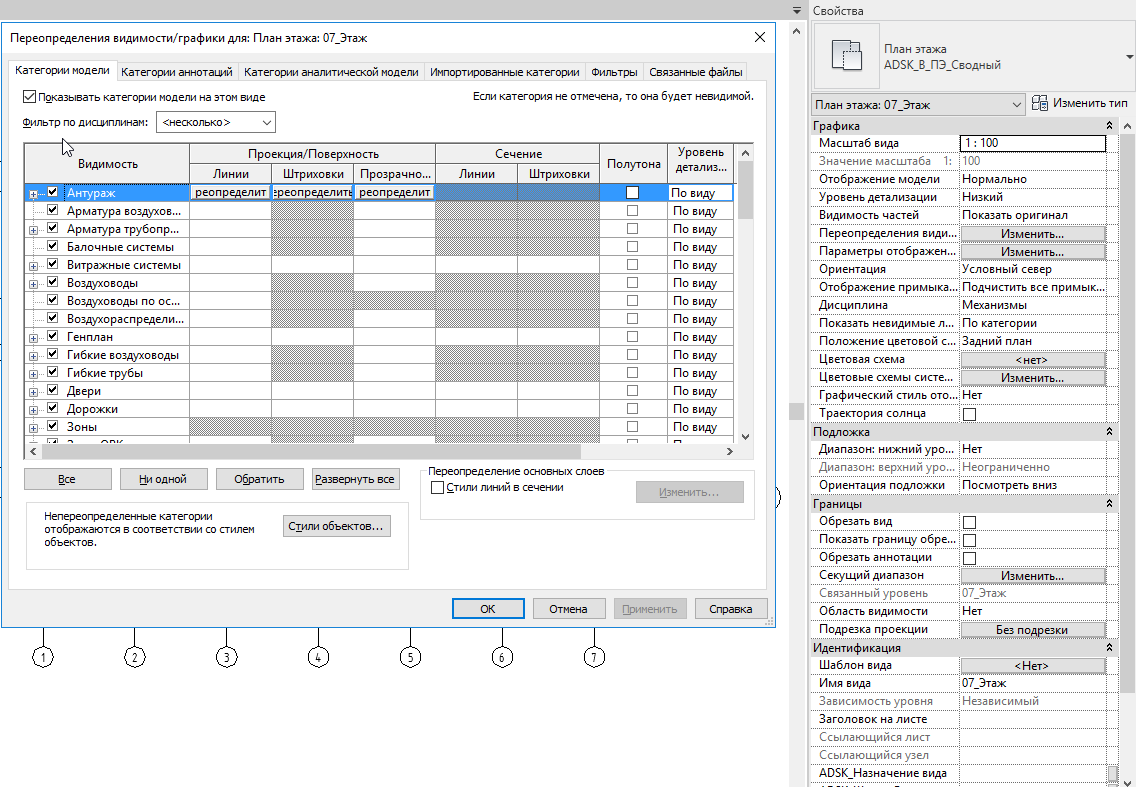Collapse the Идентификация properties section
The height and width of the screenshot is (787, 1136).
[1108, 647]
